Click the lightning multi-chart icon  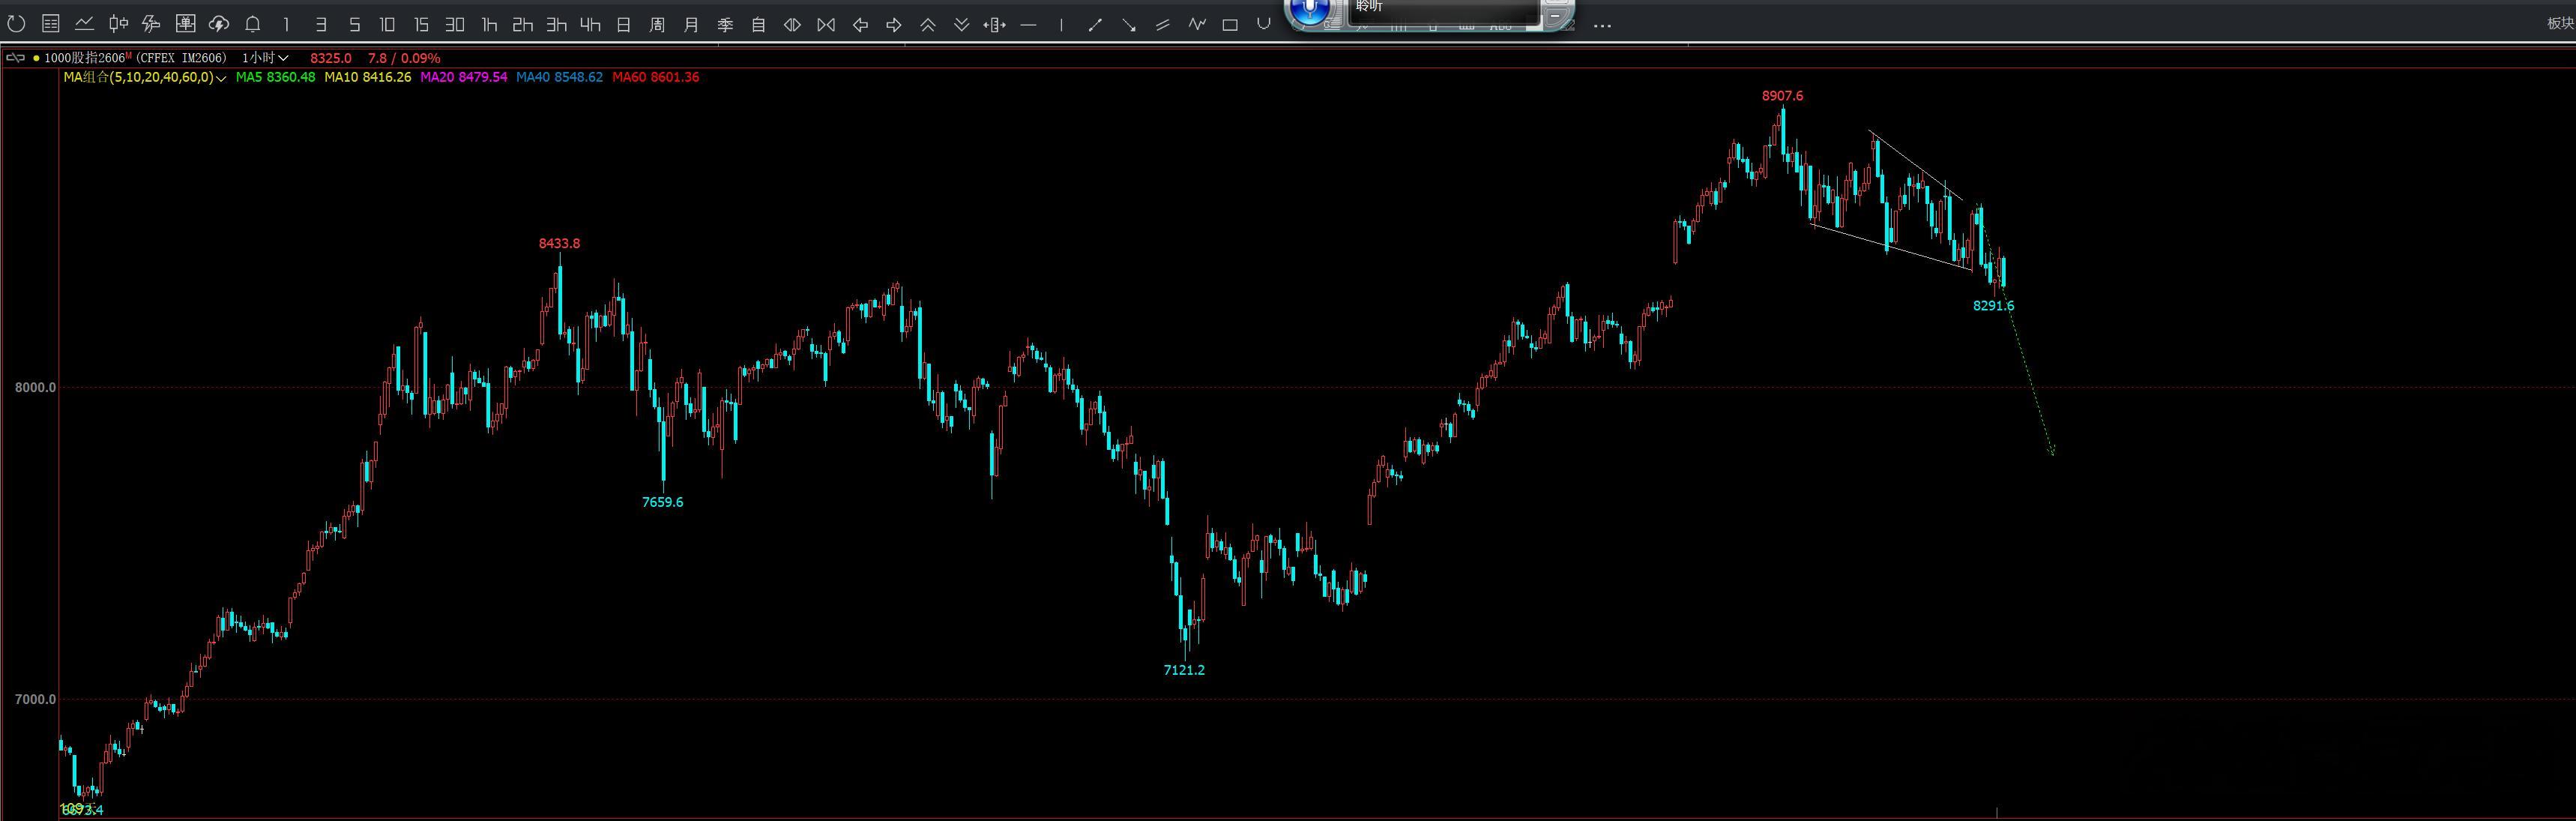click(x=152, y=24)
